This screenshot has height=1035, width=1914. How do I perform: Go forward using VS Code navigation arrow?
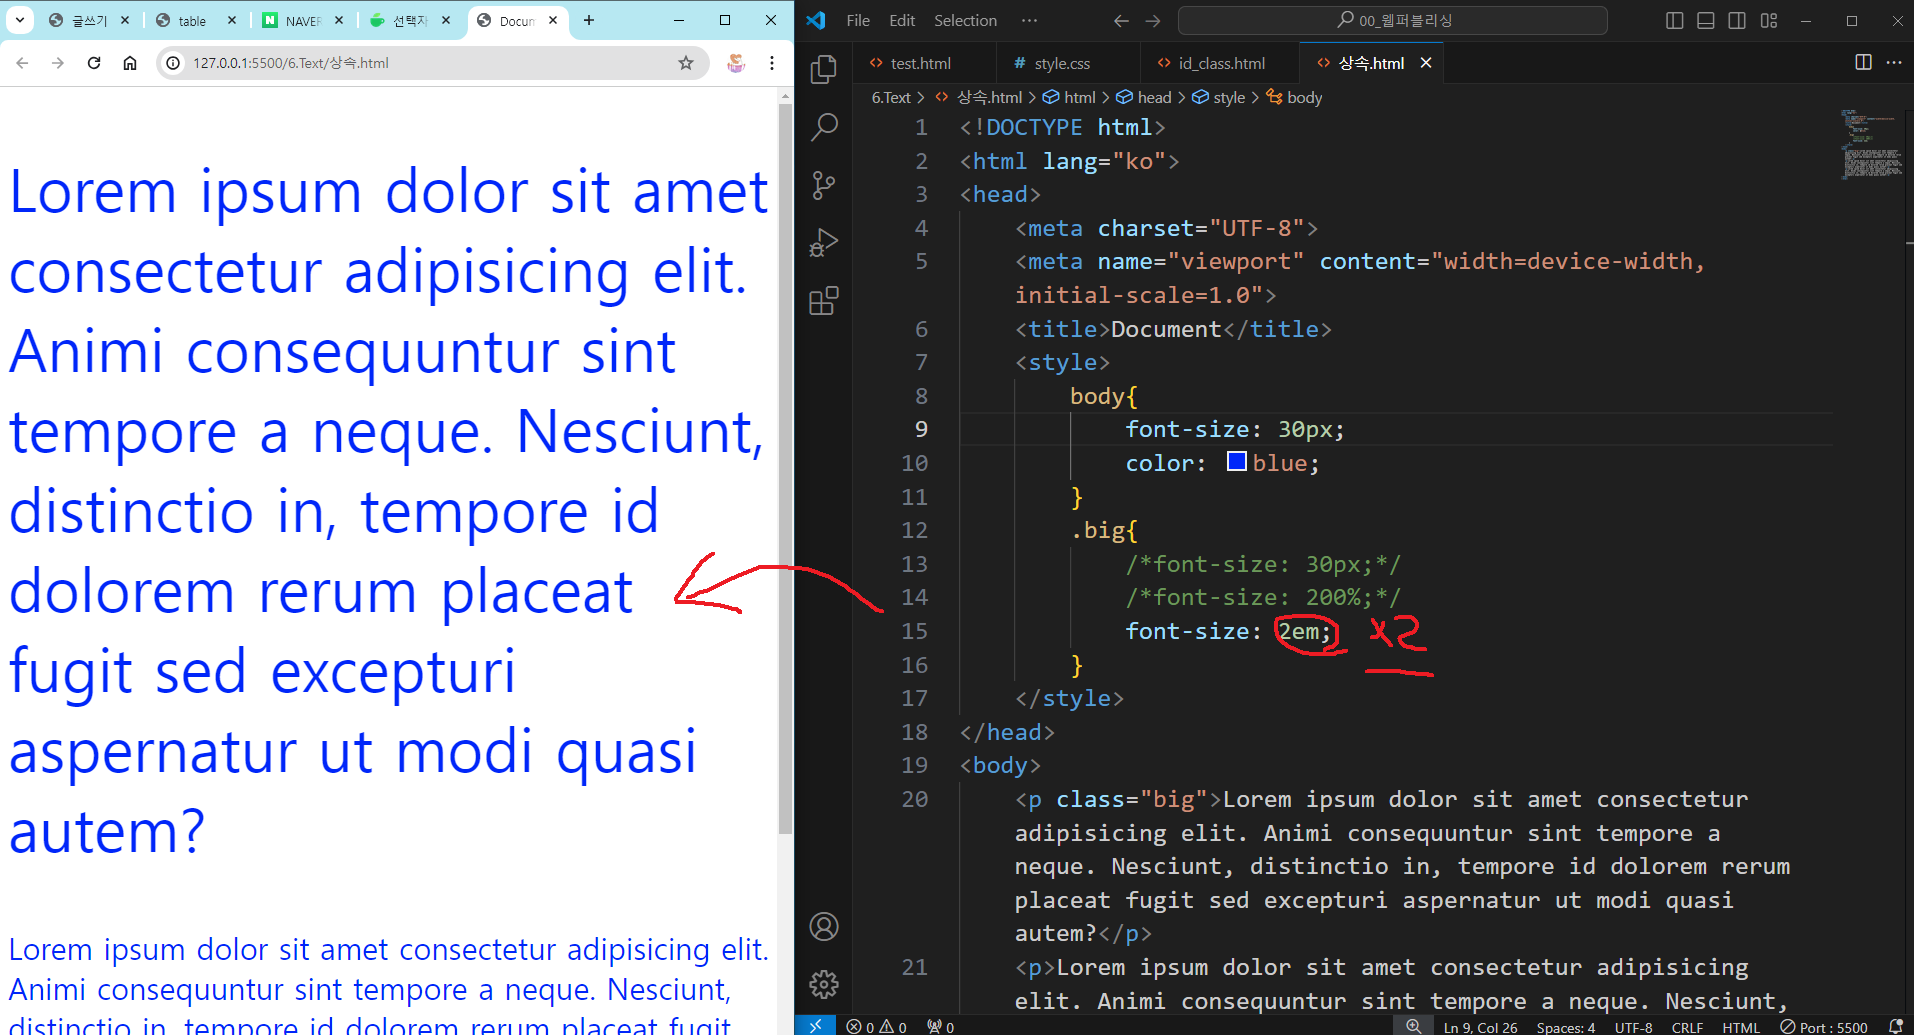[1153, 20]
